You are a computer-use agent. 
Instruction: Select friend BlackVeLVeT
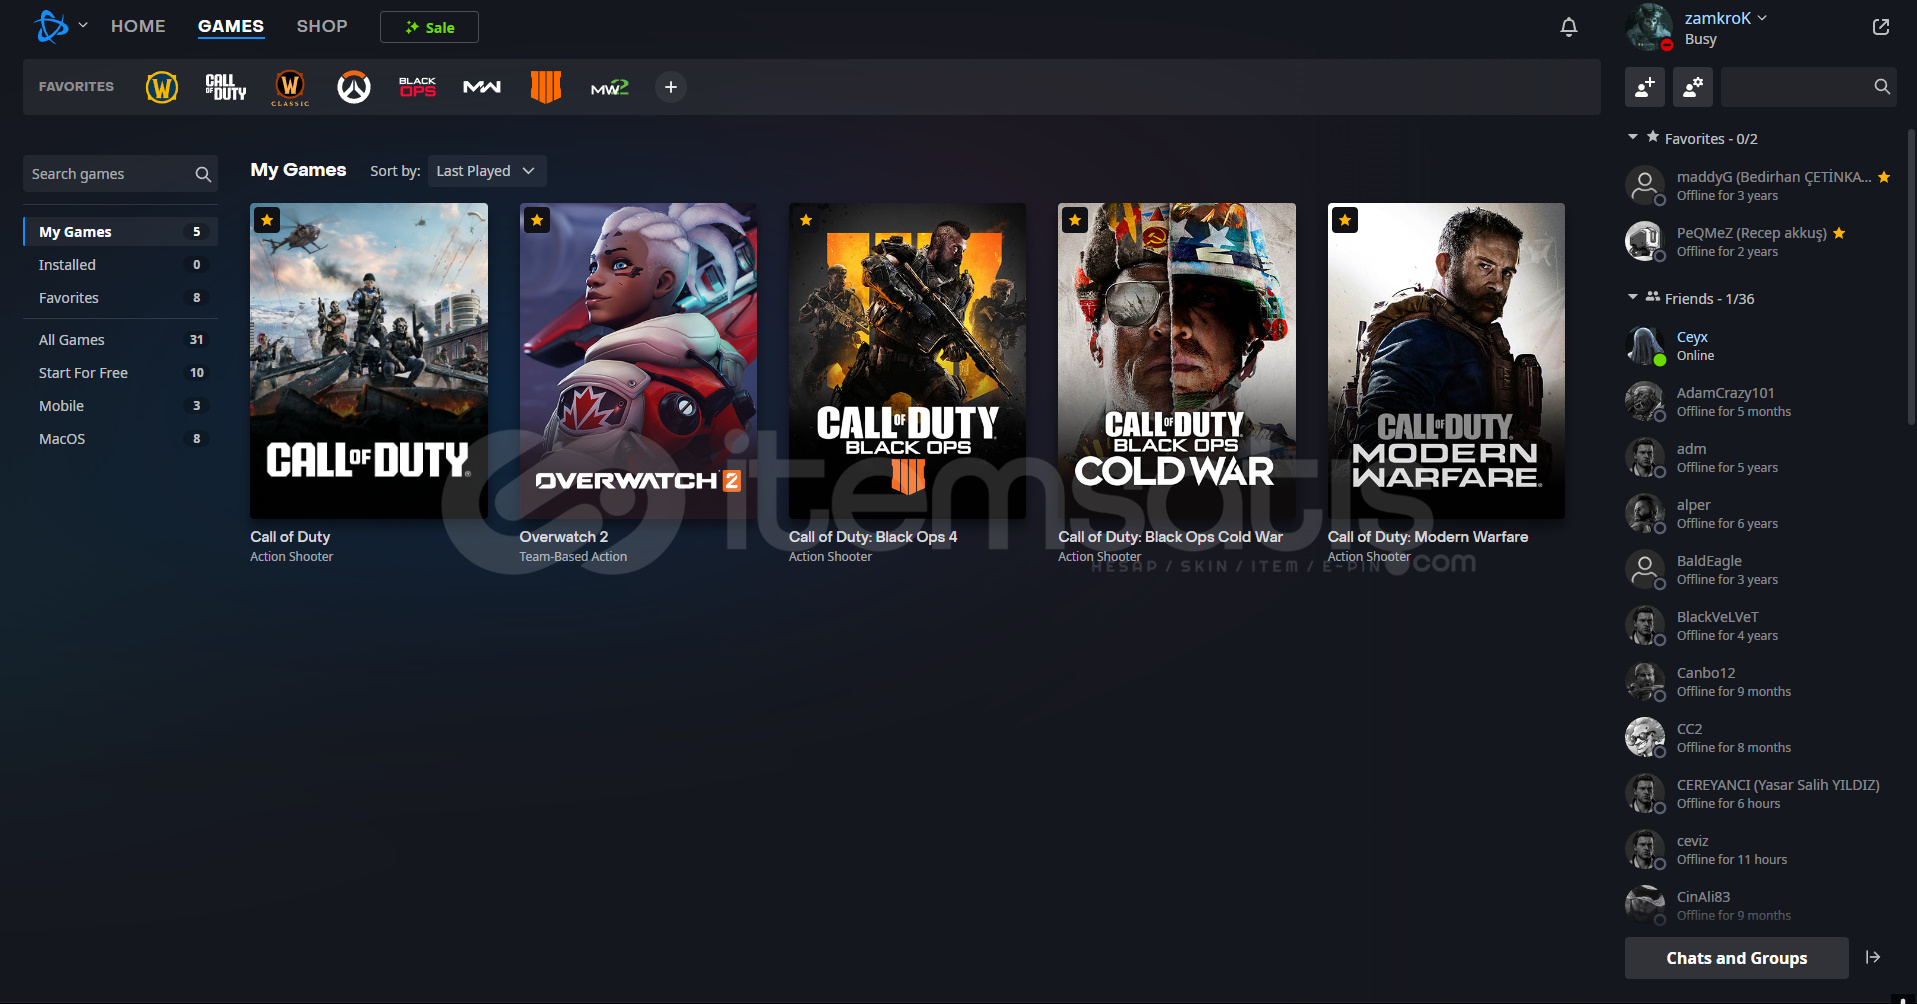(x=1762, y=626)
